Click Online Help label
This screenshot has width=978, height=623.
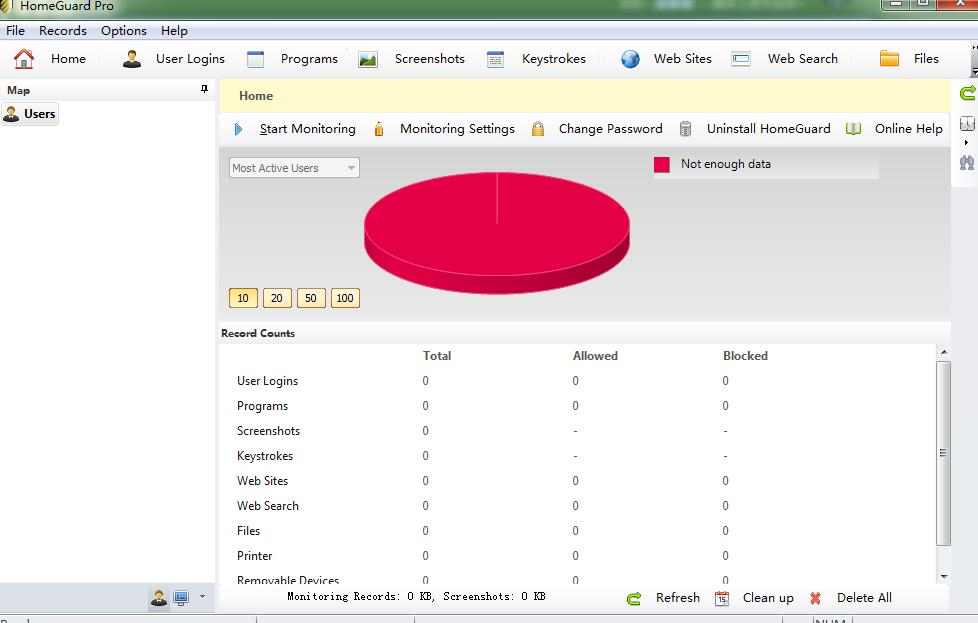click(909, 129)
